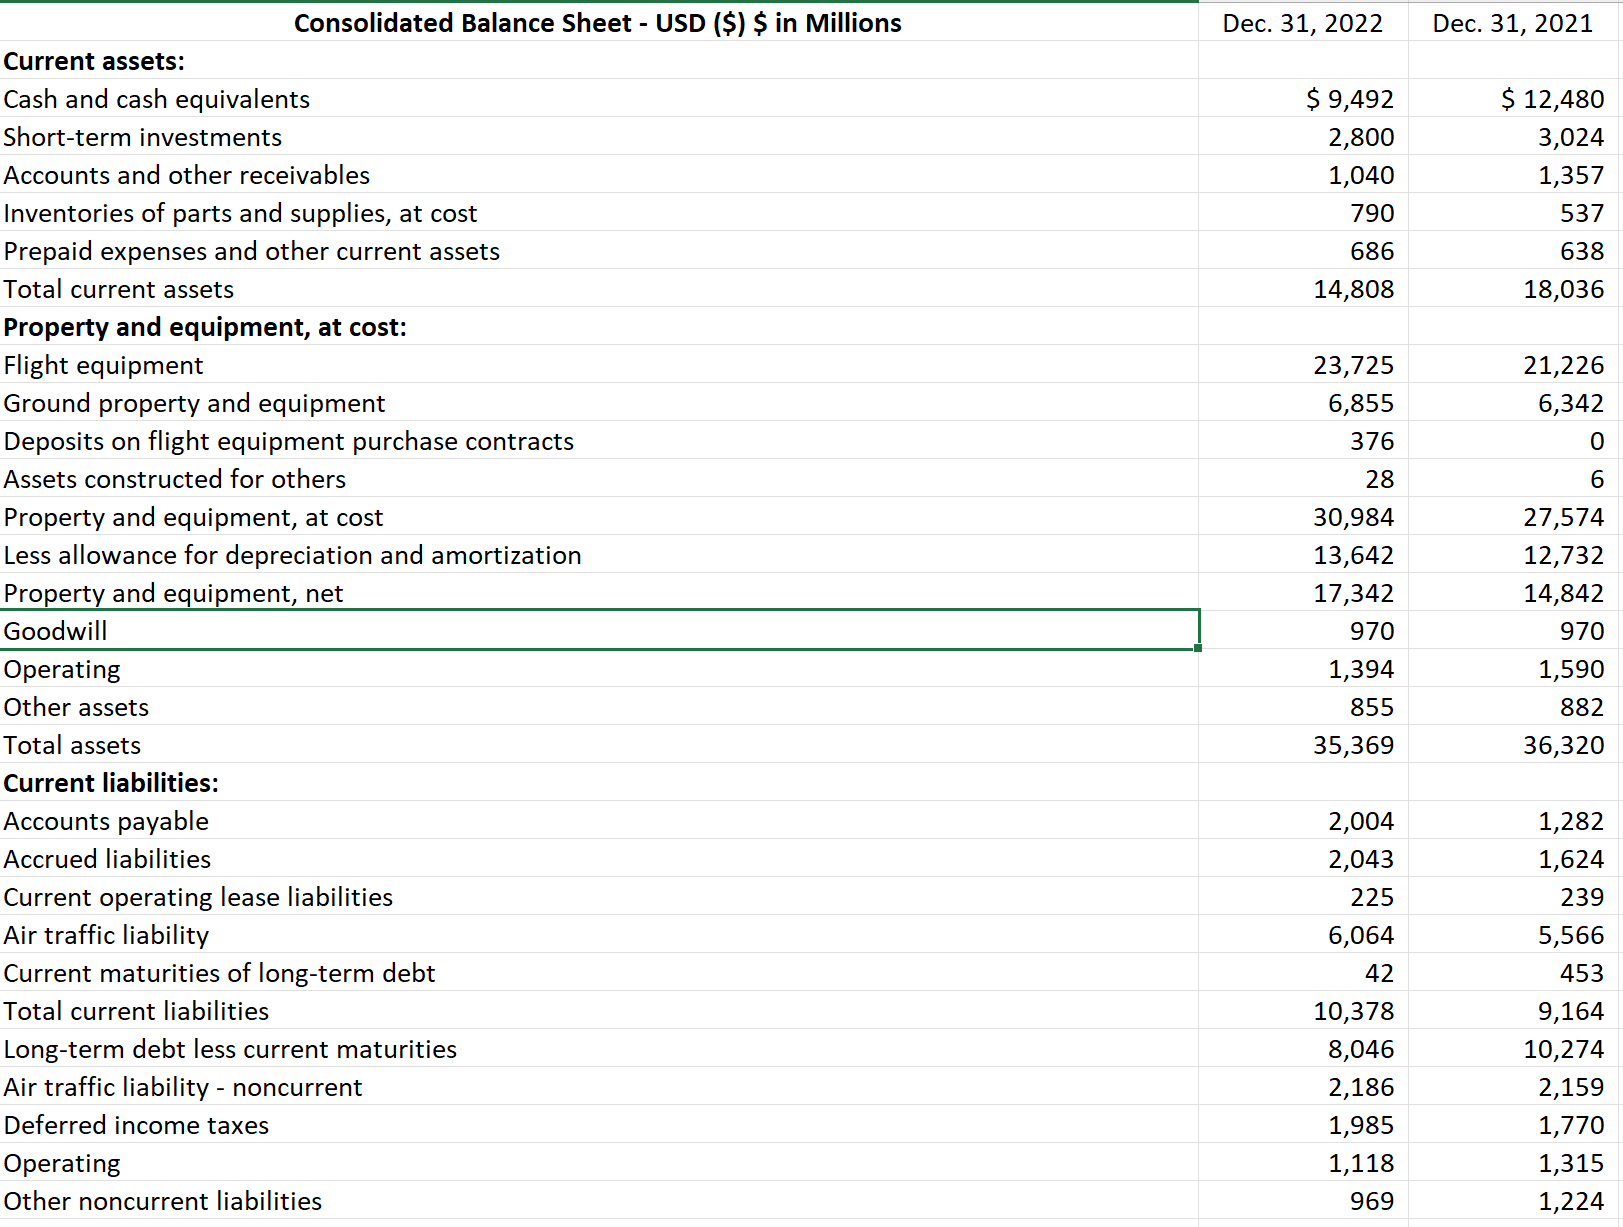Click the 14,808 total current assets value
The height and width of the screenshot is (1227, 1623).
click(1354, 289)
